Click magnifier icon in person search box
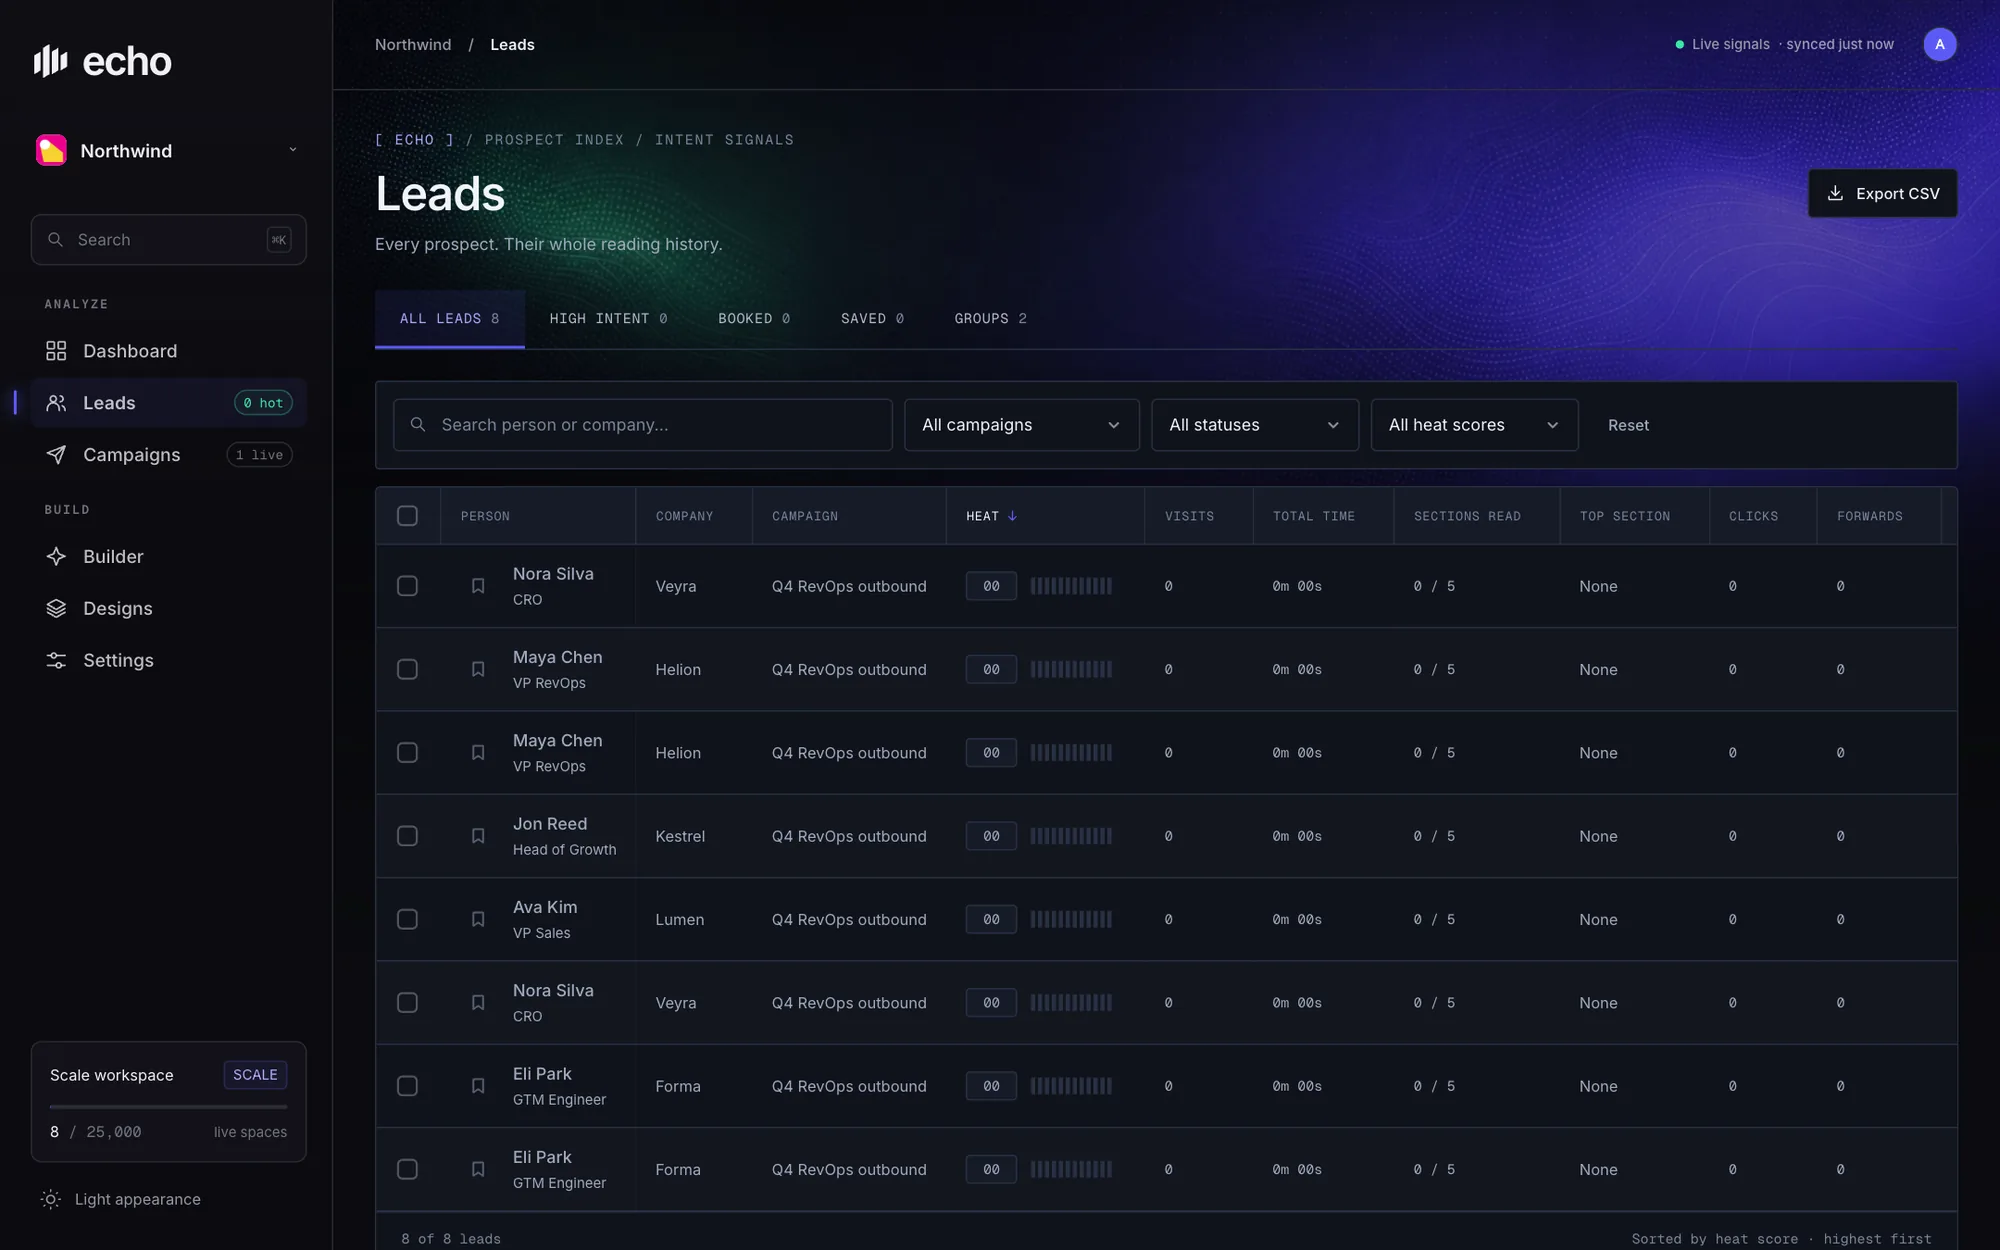The width and height of the screenshot is (2000, 1250). tap(418, 425)
